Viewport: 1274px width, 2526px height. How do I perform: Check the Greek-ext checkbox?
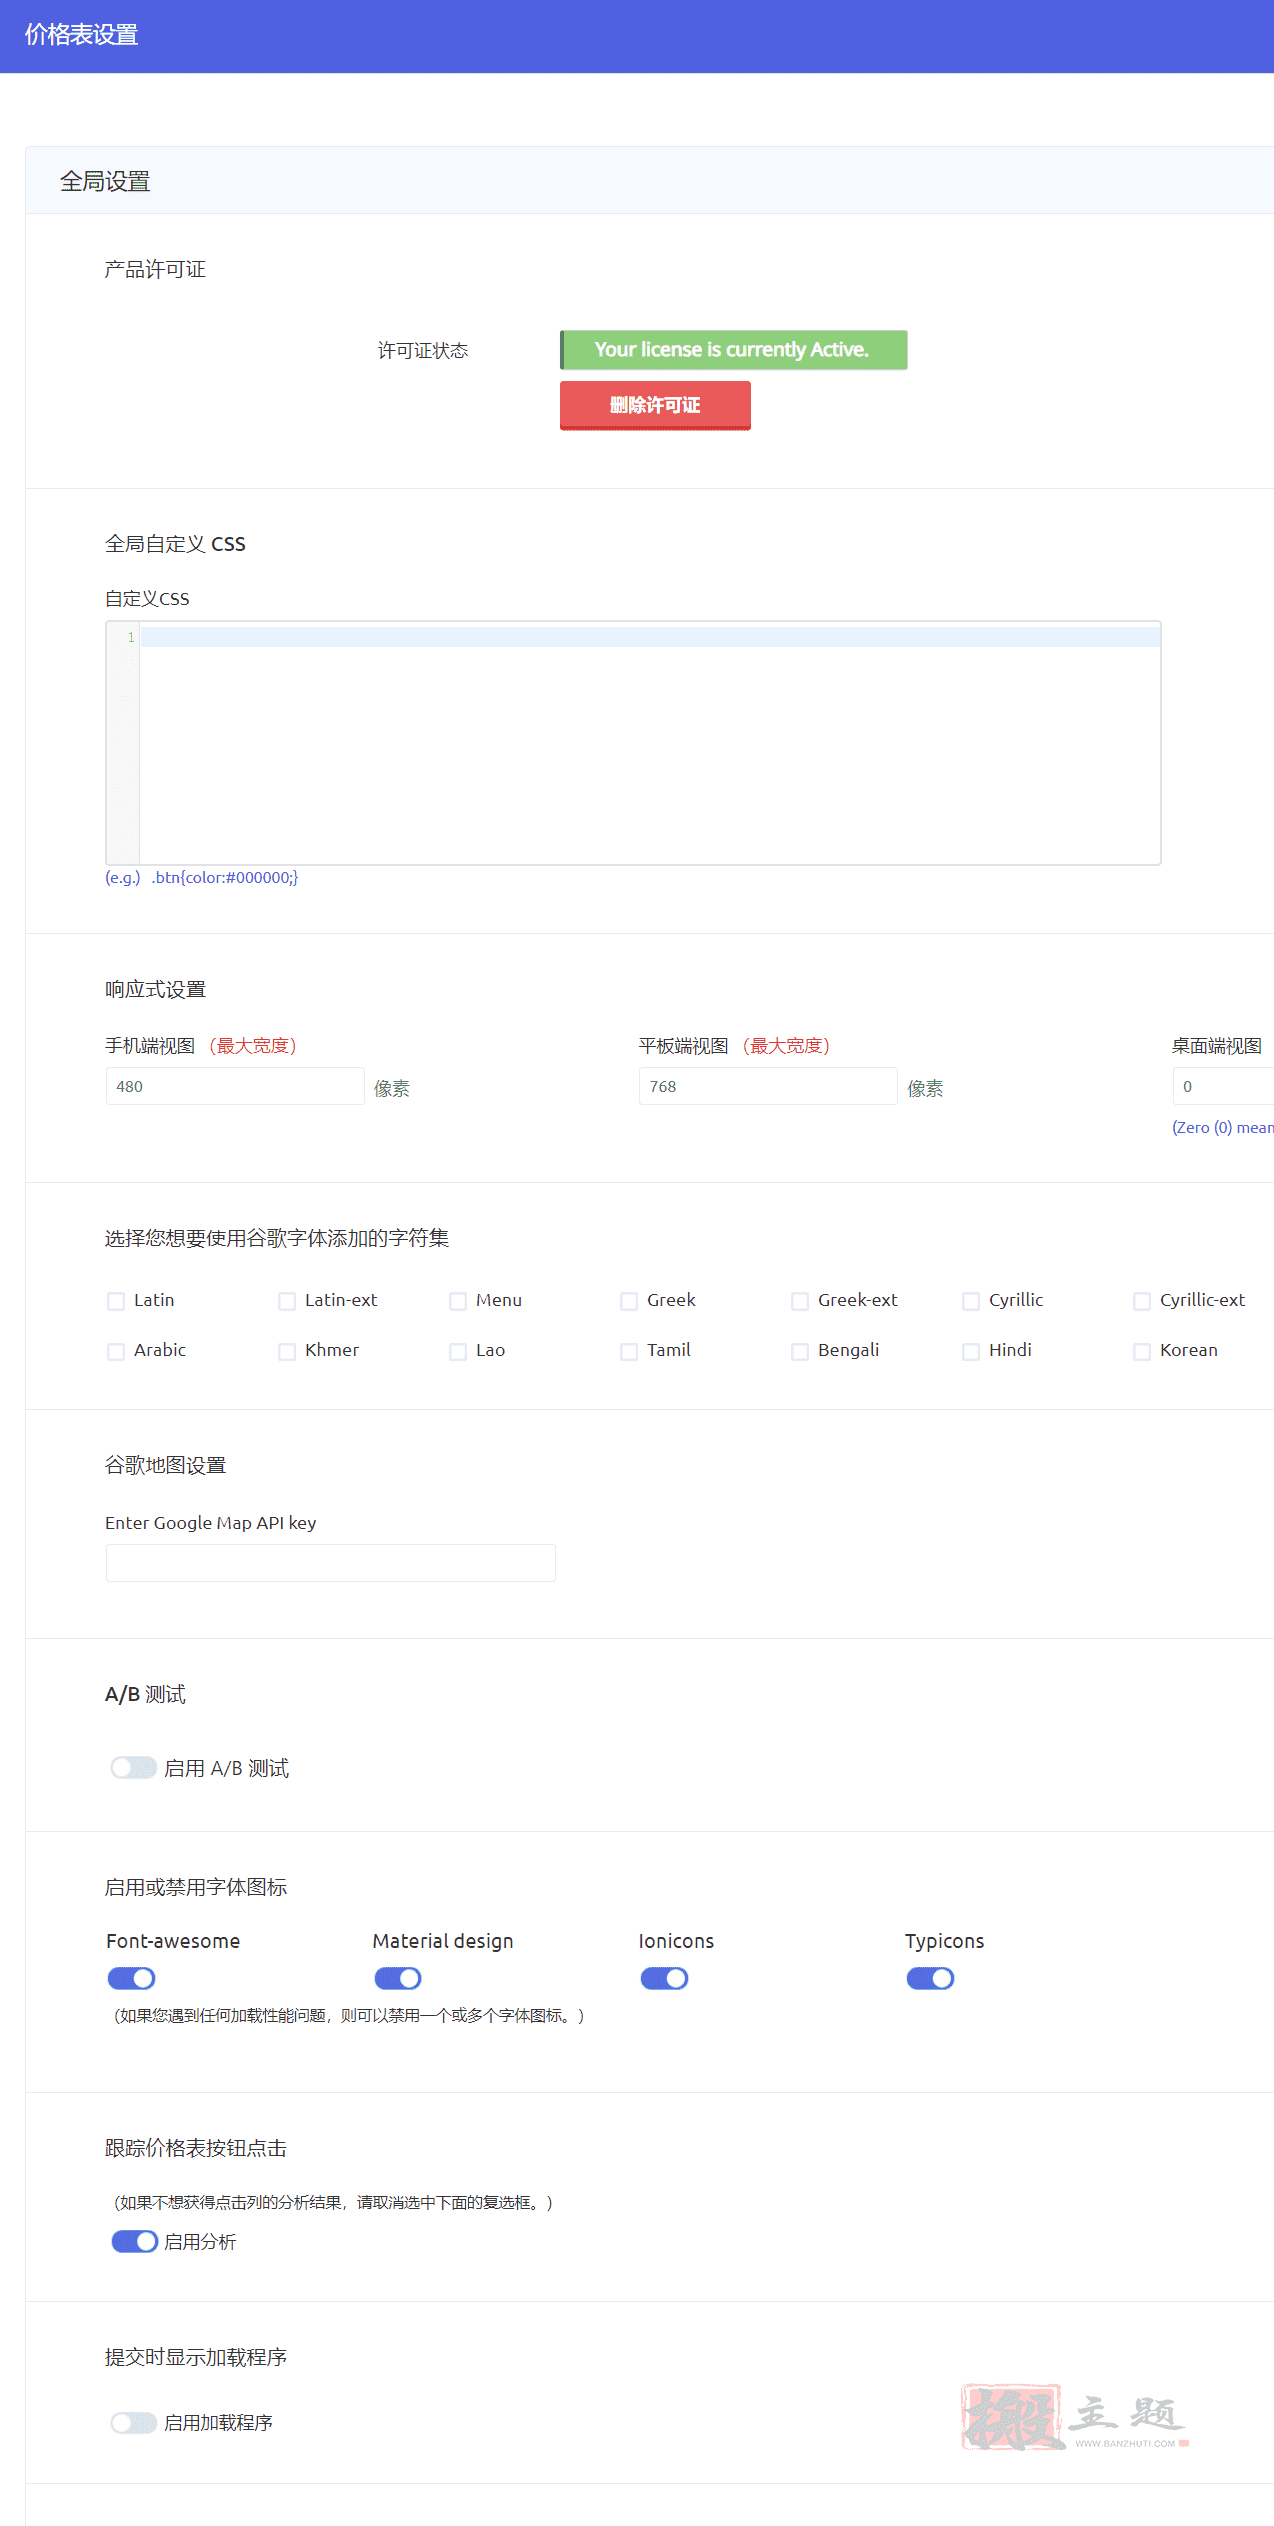(800, 1301)
